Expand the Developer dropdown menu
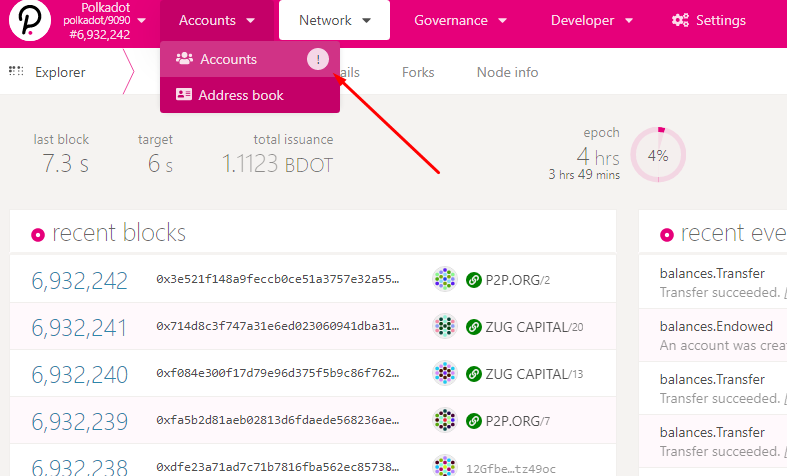Screen dimensions: 787x476 coord(593,20)
